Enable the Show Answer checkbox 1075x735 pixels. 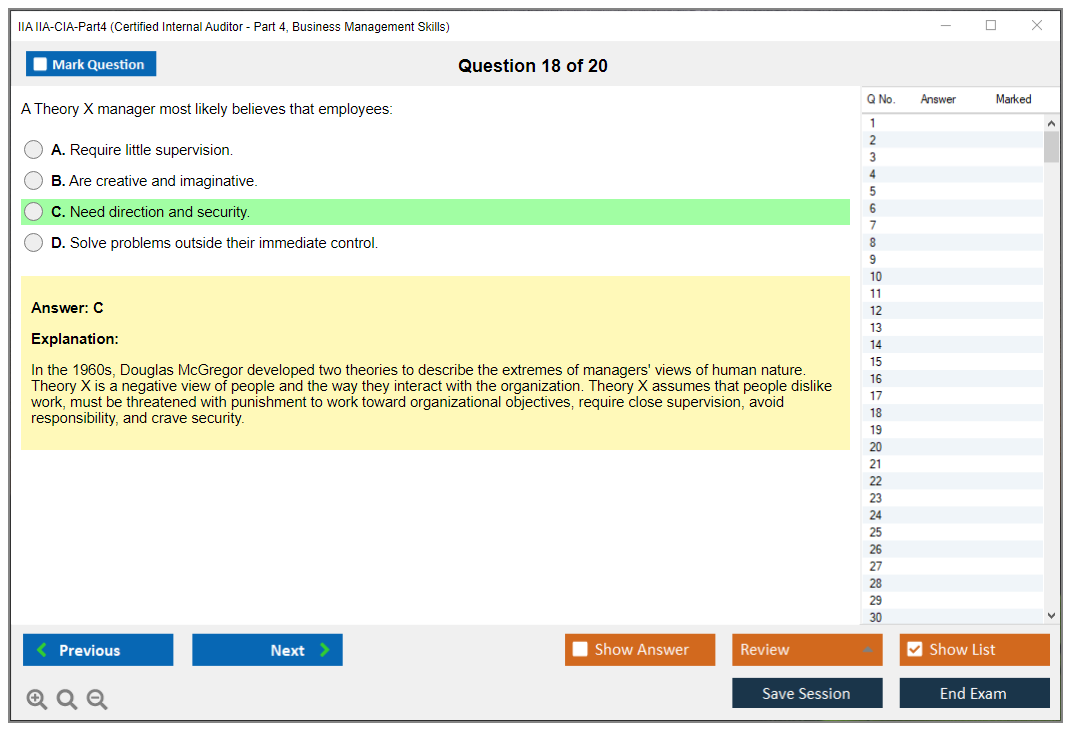point(580,650)
